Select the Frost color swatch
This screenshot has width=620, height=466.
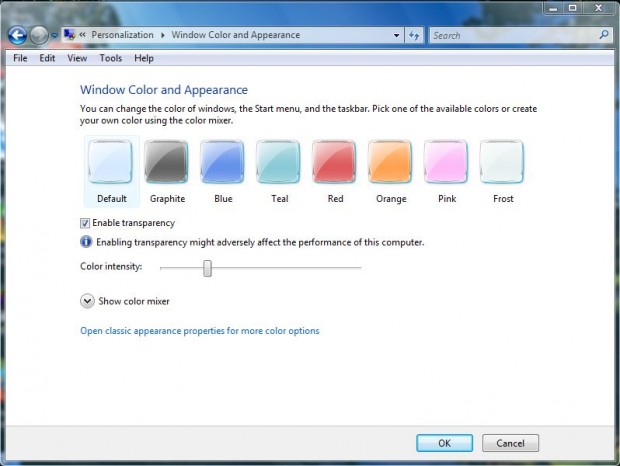502,162
